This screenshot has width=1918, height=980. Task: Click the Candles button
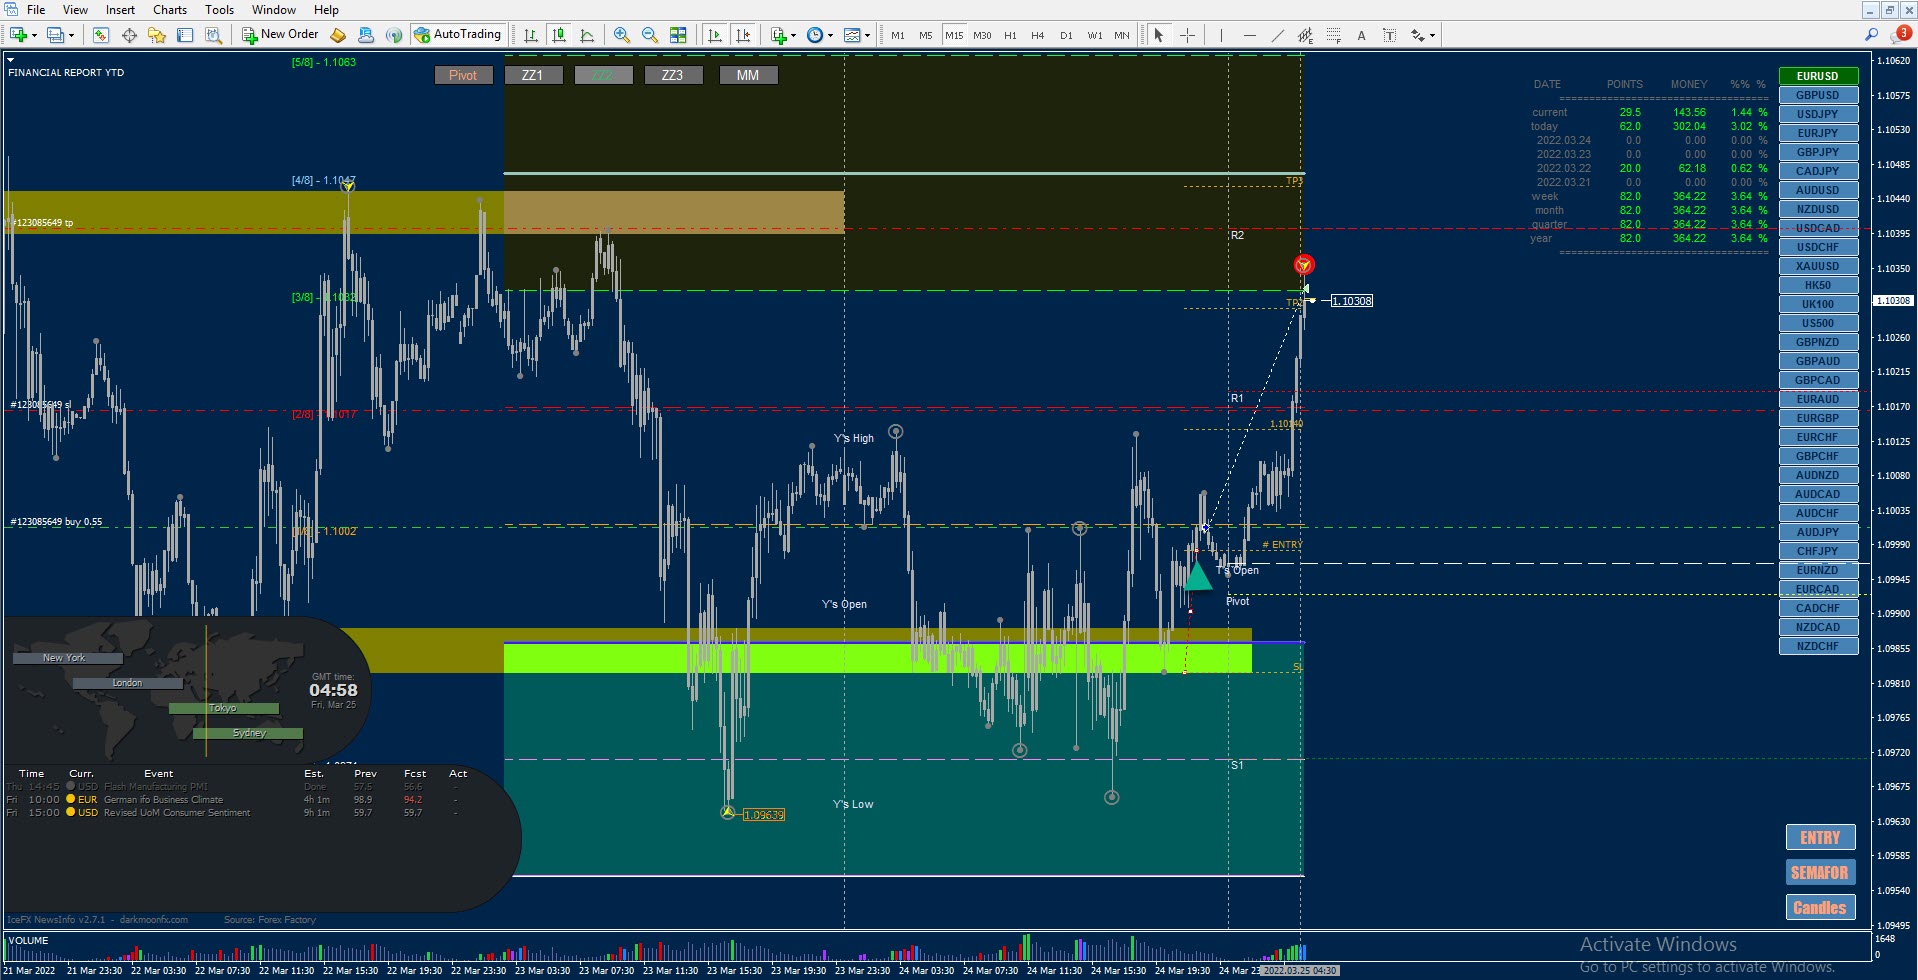[x=1820, y=908]
